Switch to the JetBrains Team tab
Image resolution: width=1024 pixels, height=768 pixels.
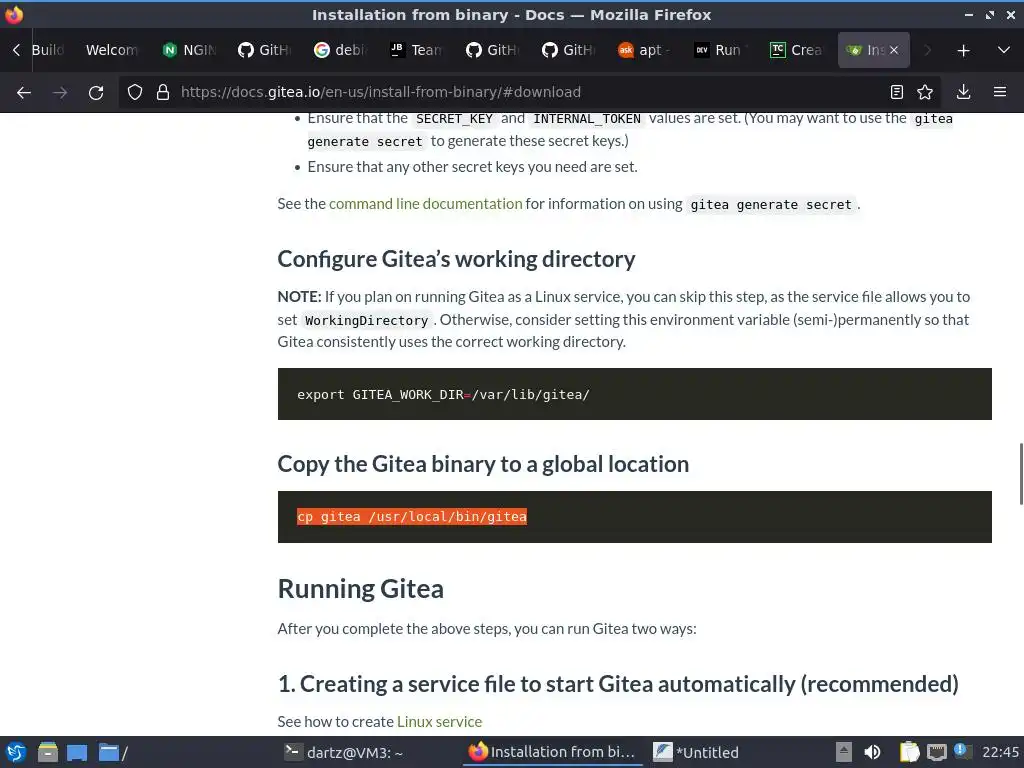tap(417, 50)
